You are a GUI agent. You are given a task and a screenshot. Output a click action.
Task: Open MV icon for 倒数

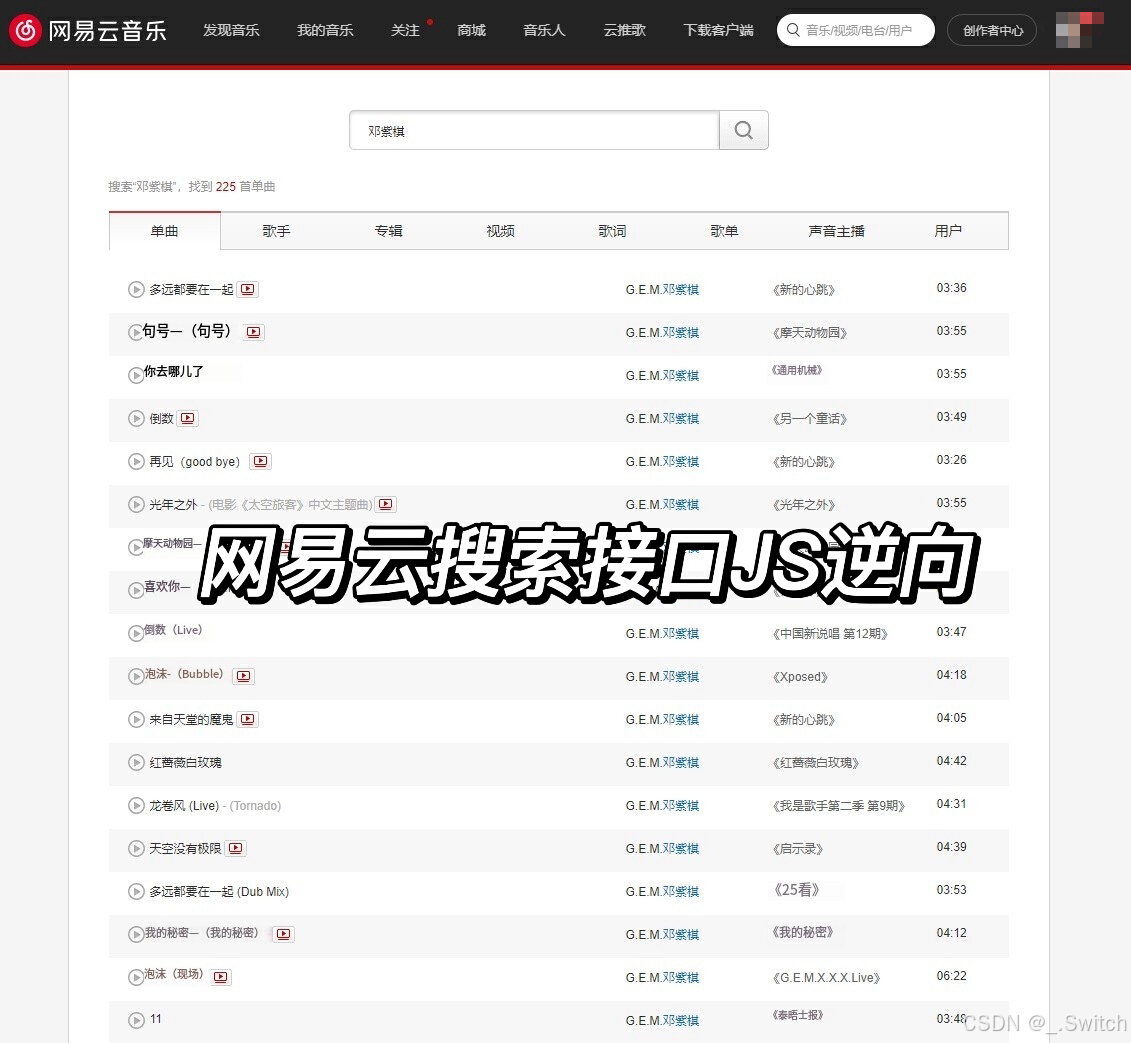point(188,418)
